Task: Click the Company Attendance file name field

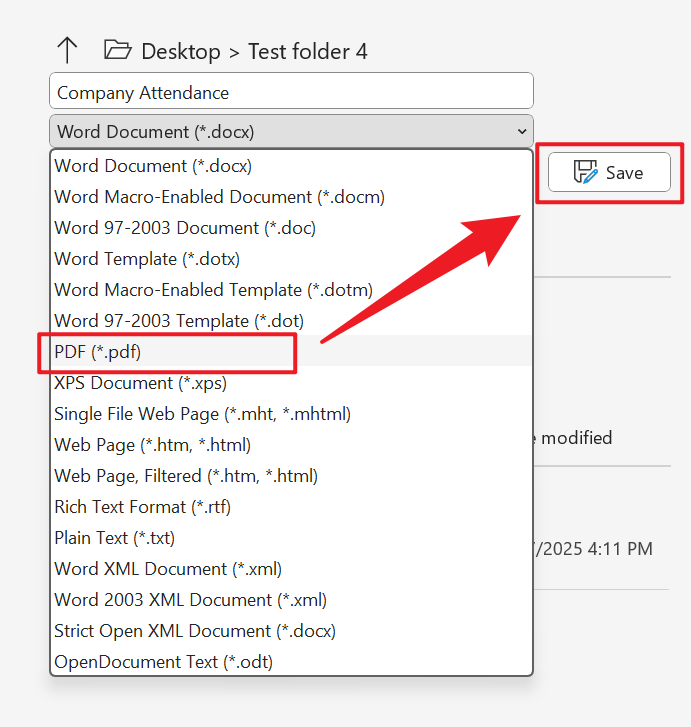Action: point(291,90)
